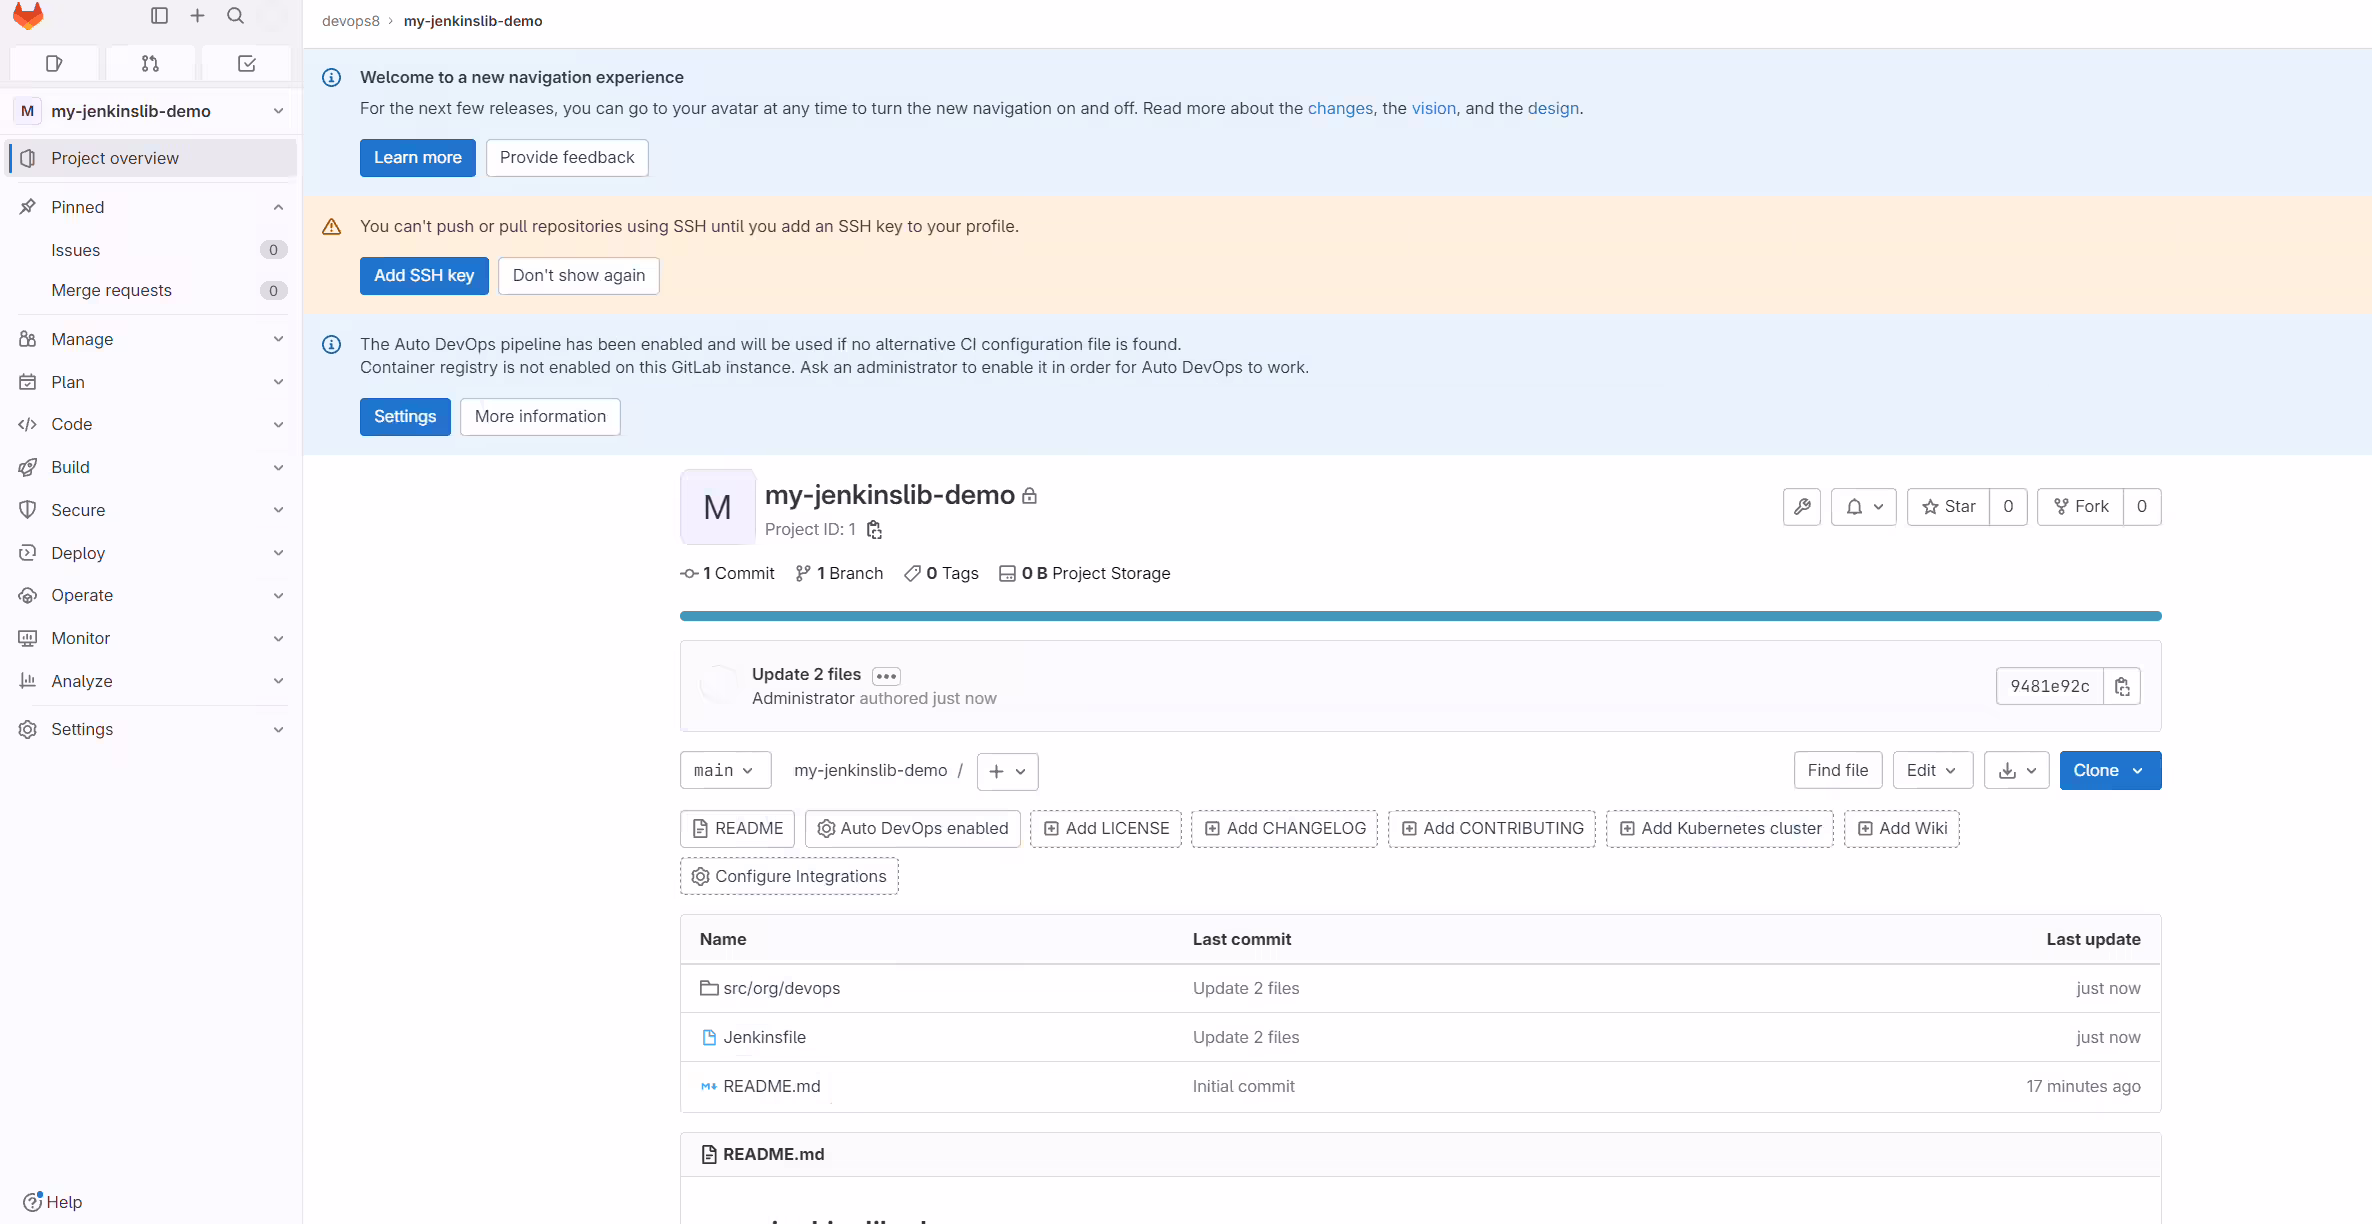Image resolution: width=2372 pixels, height=1224 pixels.
Task: Star the my-jenkinslib-demo project
Action: pos(1948,507)
